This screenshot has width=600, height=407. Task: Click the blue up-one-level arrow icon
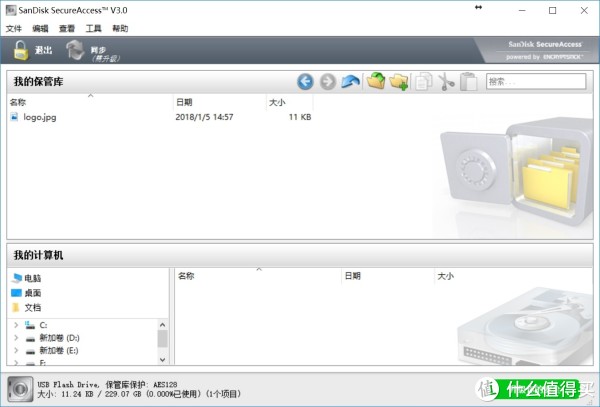tap(350, 81)
